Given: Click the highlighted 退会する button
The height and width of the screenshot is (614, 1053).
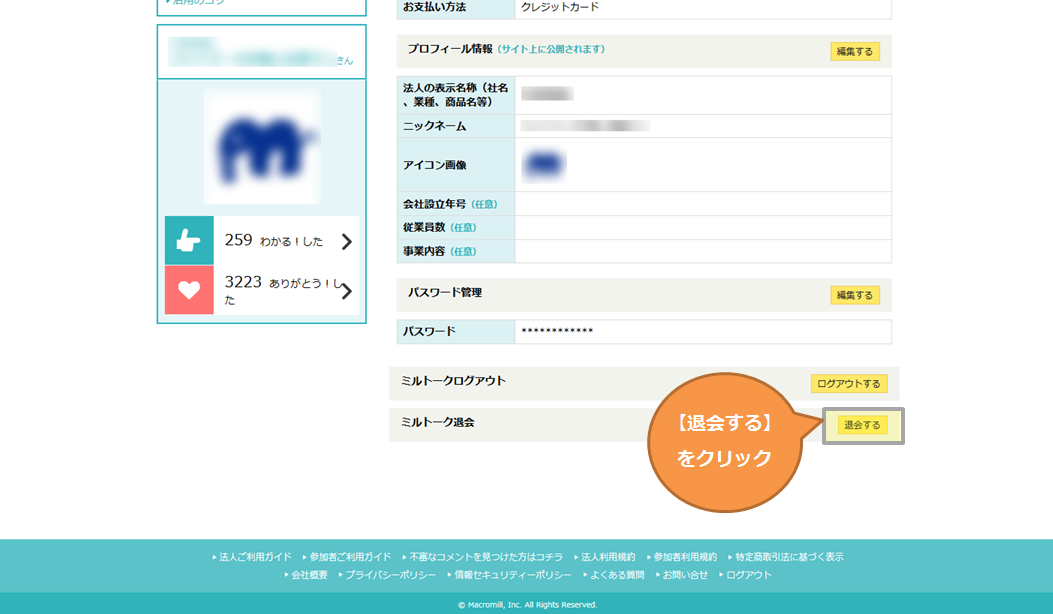Looking at the screenshot, I should tap(862, 425).
